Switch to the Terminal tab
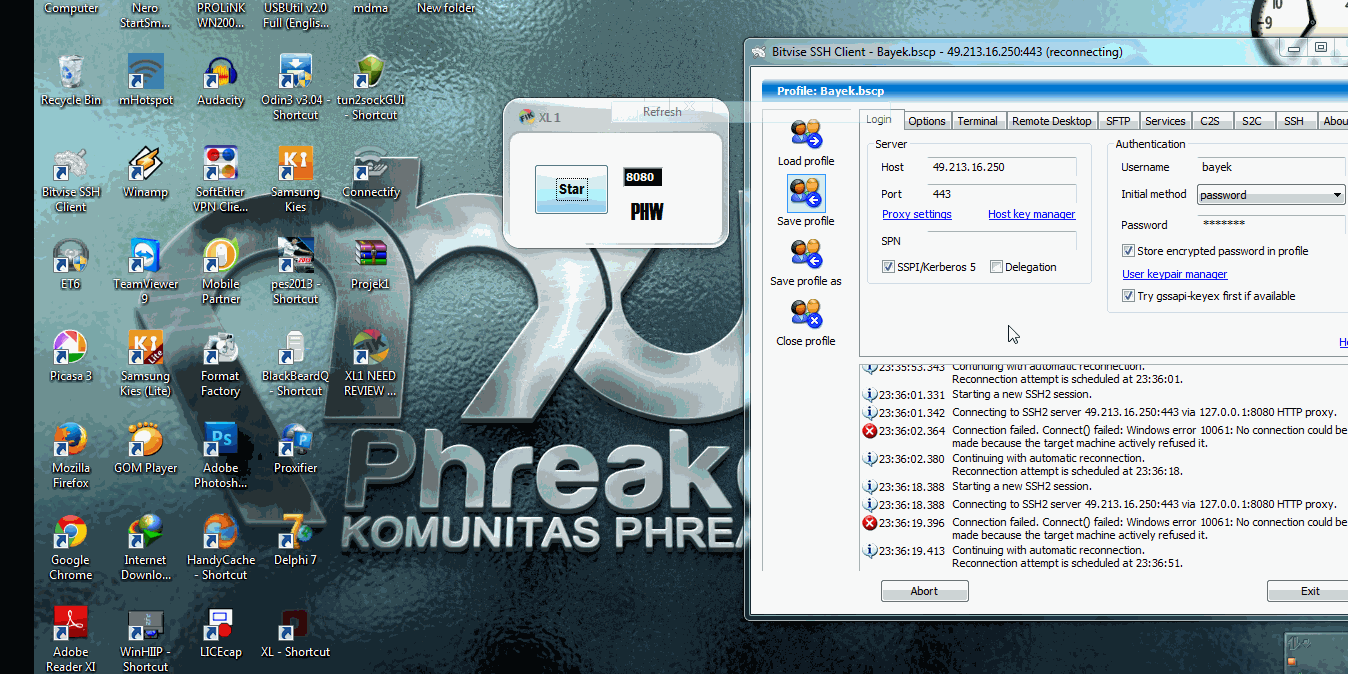 (x=977, y=121)
